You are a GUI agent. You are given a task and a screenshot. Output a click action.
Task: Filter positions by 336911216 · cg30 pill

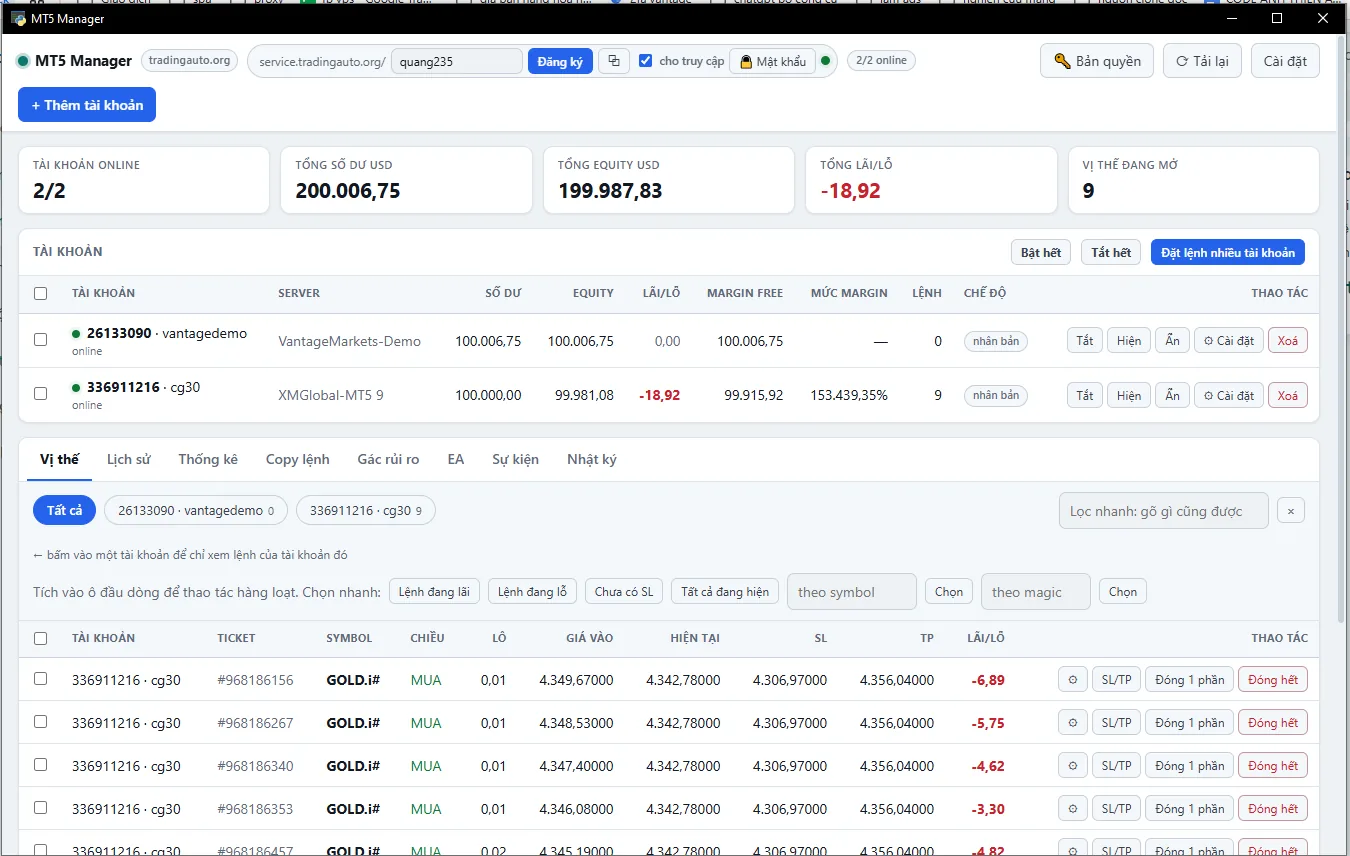coord(366,510)
